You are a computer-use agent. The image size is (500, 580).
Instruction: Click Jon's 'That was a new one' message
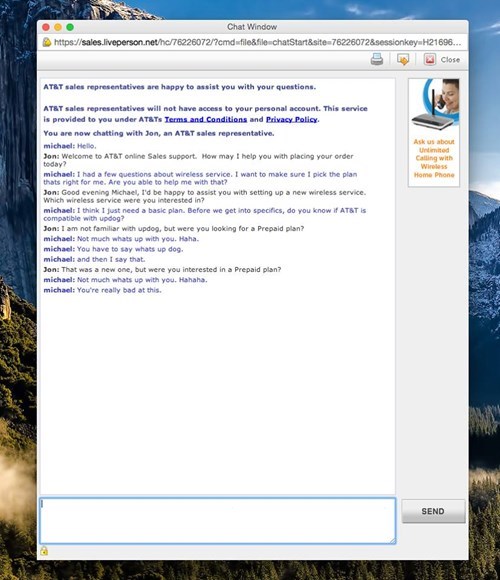pos(162,270)
